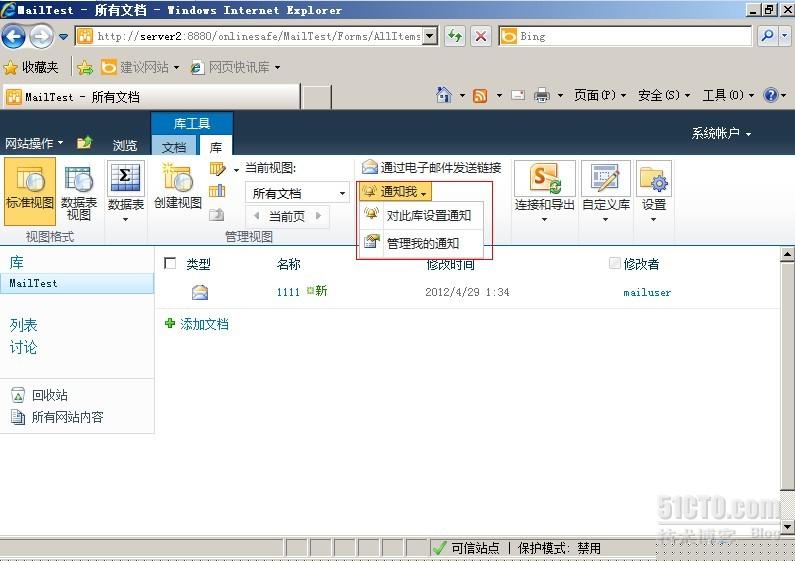Open the 网站操作 site actions menu
795x561 pixels.
pos(34,143)
